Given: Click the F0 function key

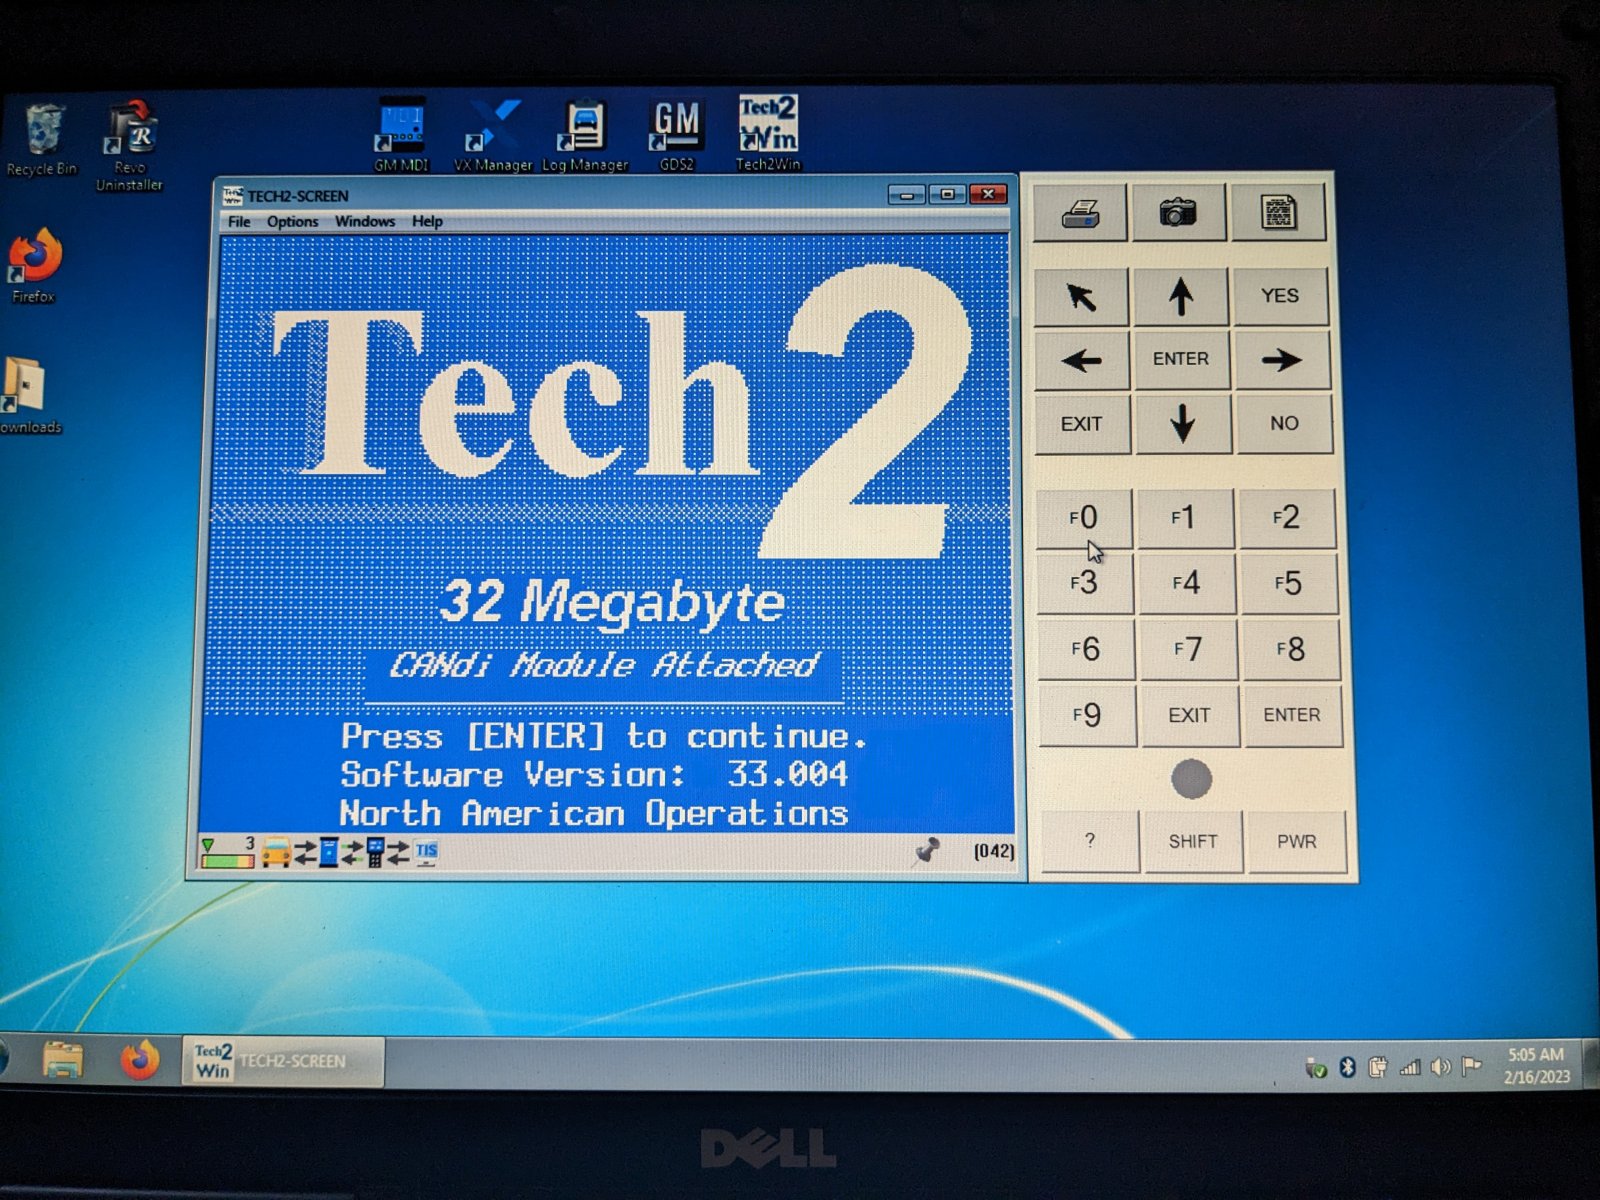Looking at the screenshot, I should (x=1084, y=518).
